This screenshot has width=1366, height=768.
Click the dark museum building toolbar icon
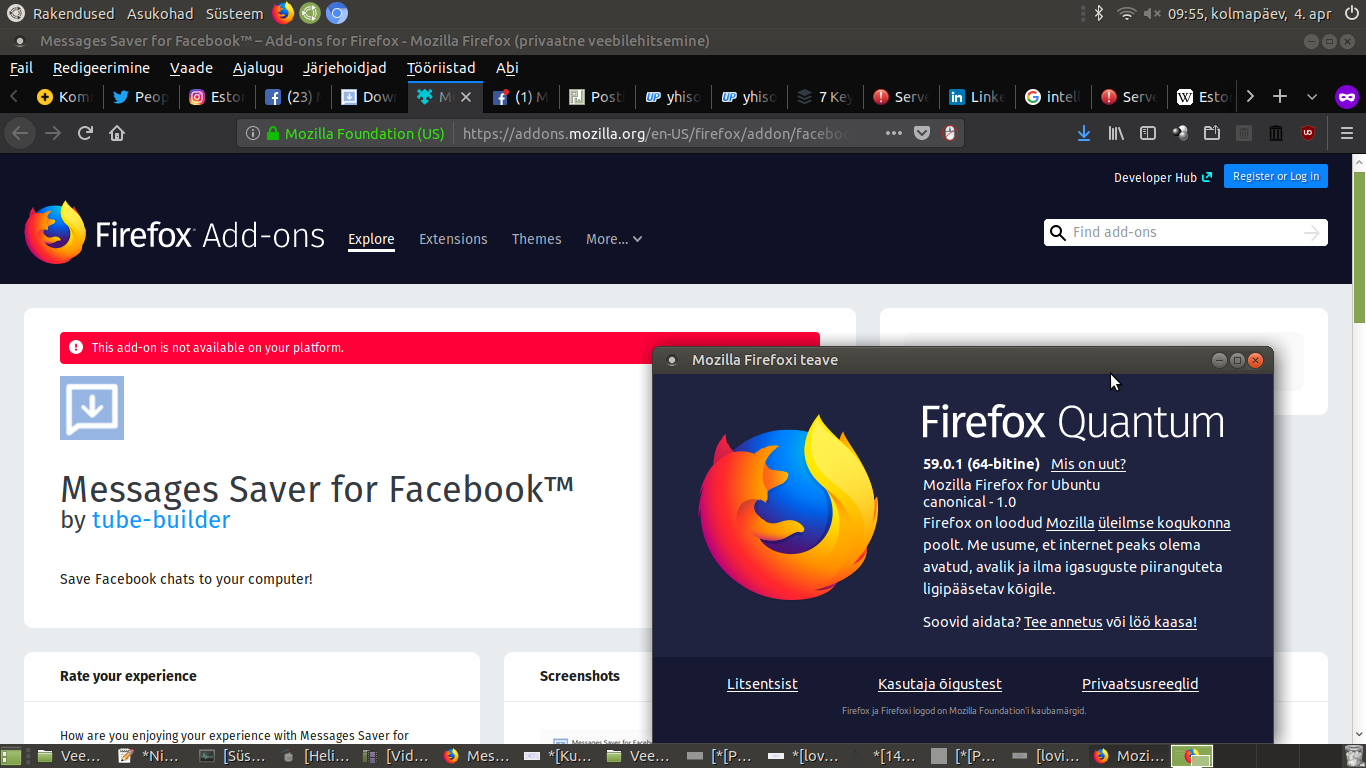click(1276, 133)
